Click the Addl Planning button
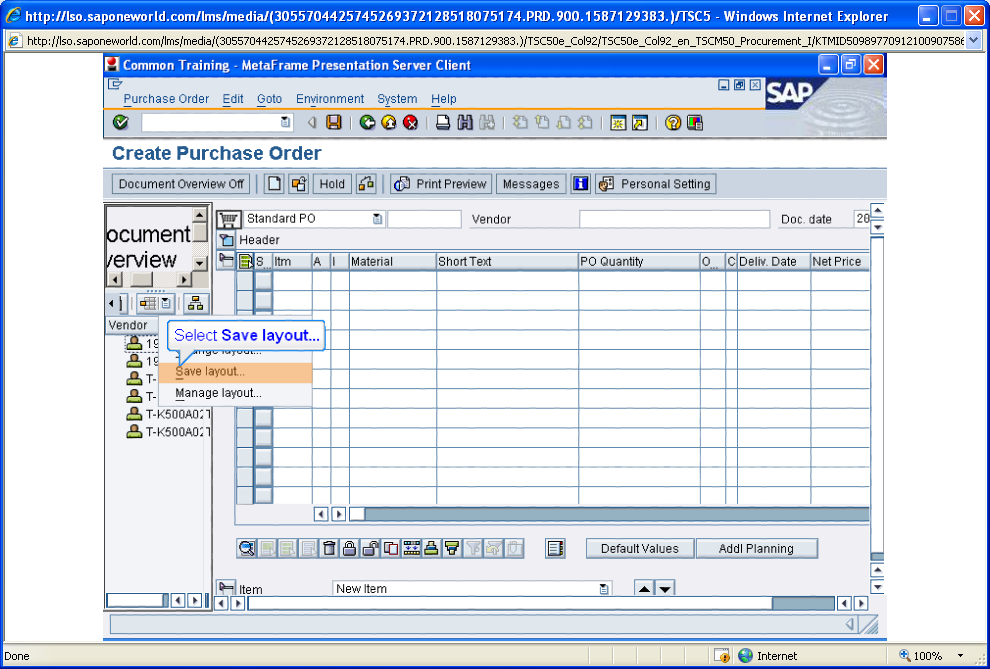Viewport: 990px width, 669px height. pos(756,548)
